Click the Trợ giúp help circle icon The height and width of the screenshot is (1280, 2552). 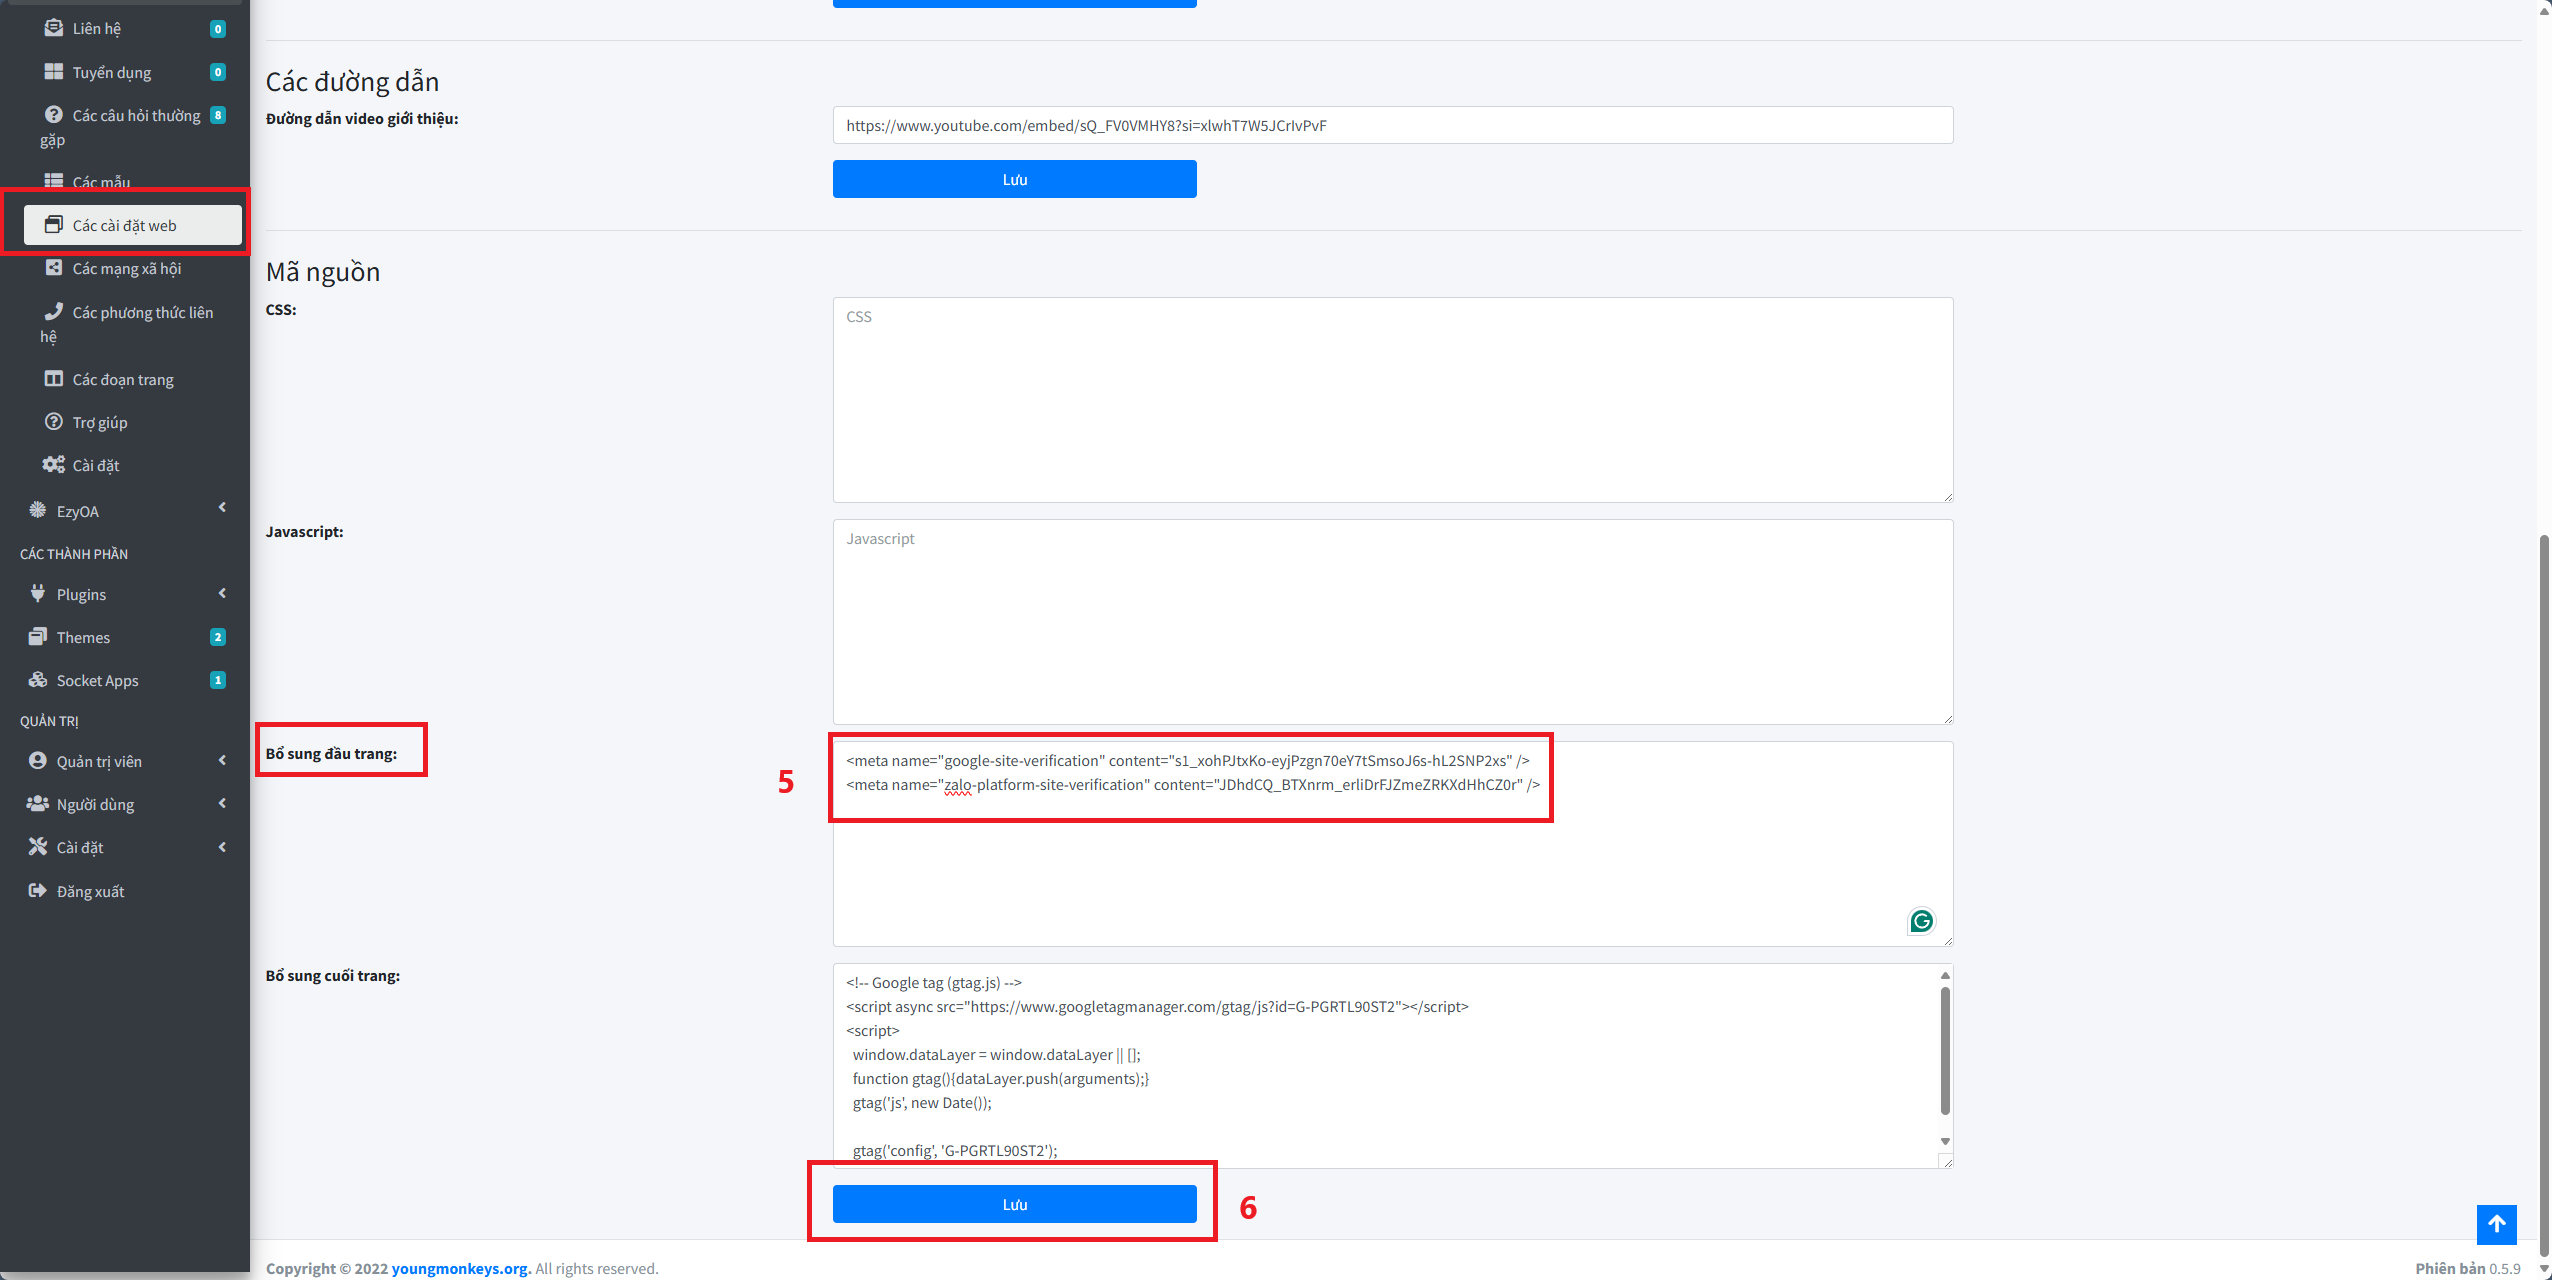[x=54, y=421]
